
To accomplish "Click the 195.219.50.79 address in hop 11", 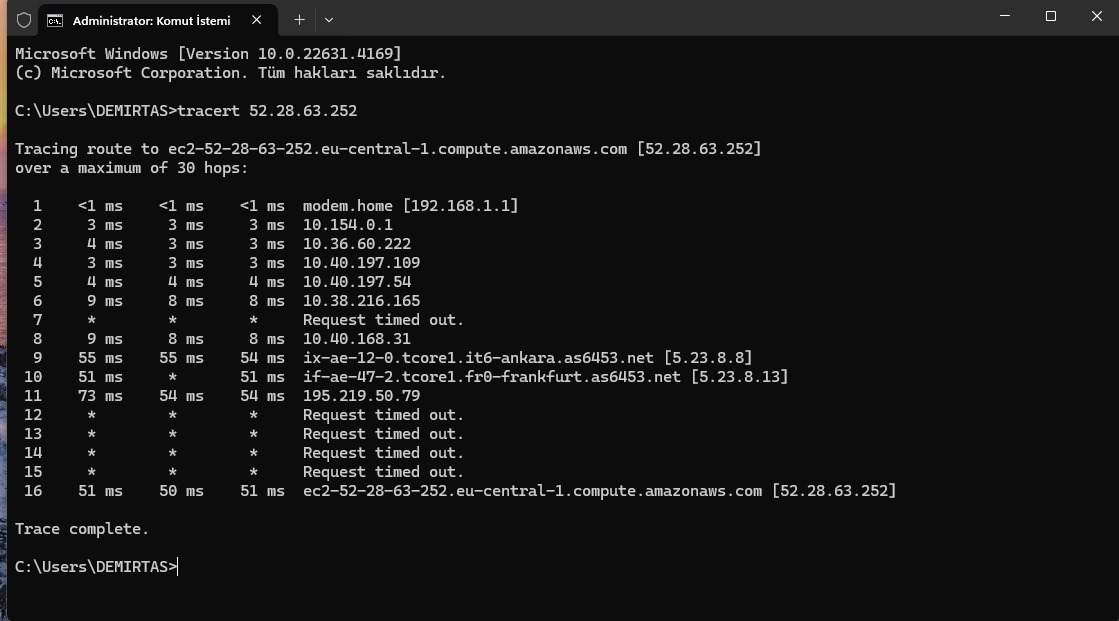I will [362, 395].
